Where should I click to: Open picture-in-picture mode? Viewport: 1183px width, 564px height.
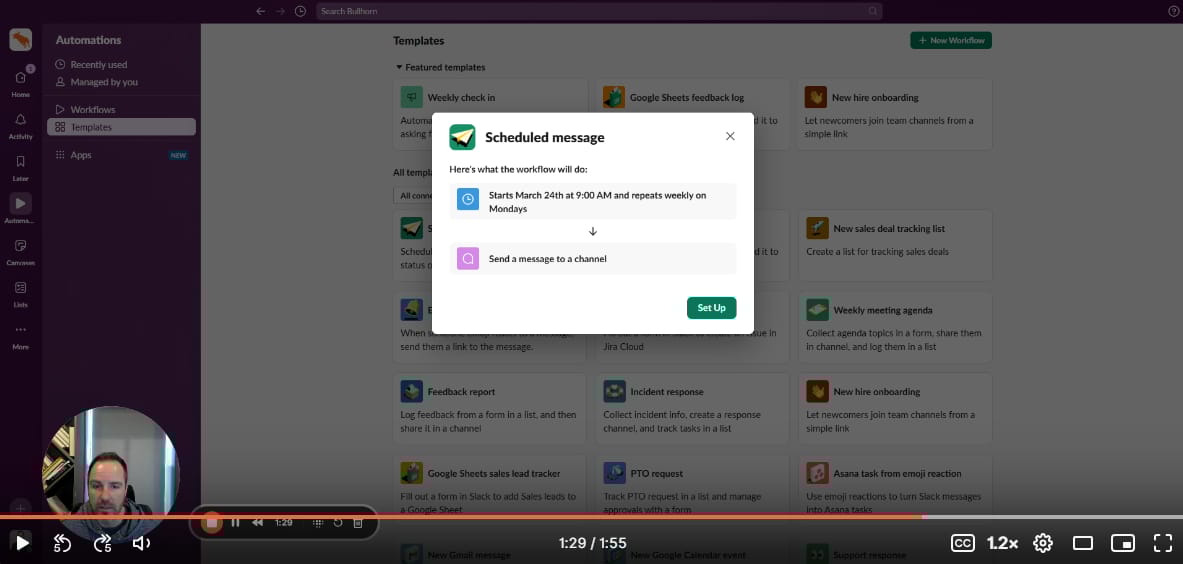(x=1123, y=543)
